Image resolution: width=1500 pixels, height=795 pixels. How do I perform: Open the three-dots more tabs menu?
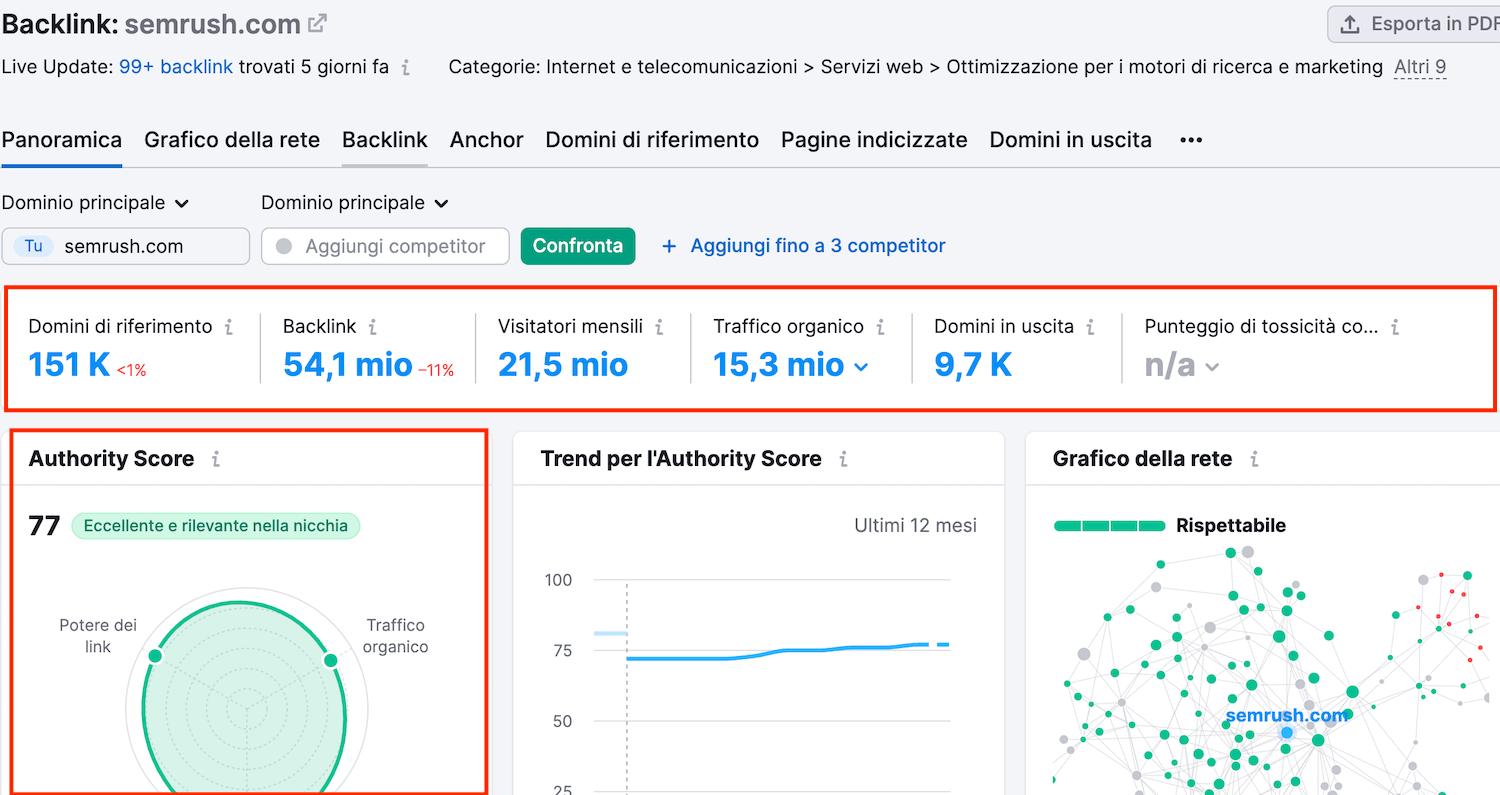point(1190,140)
